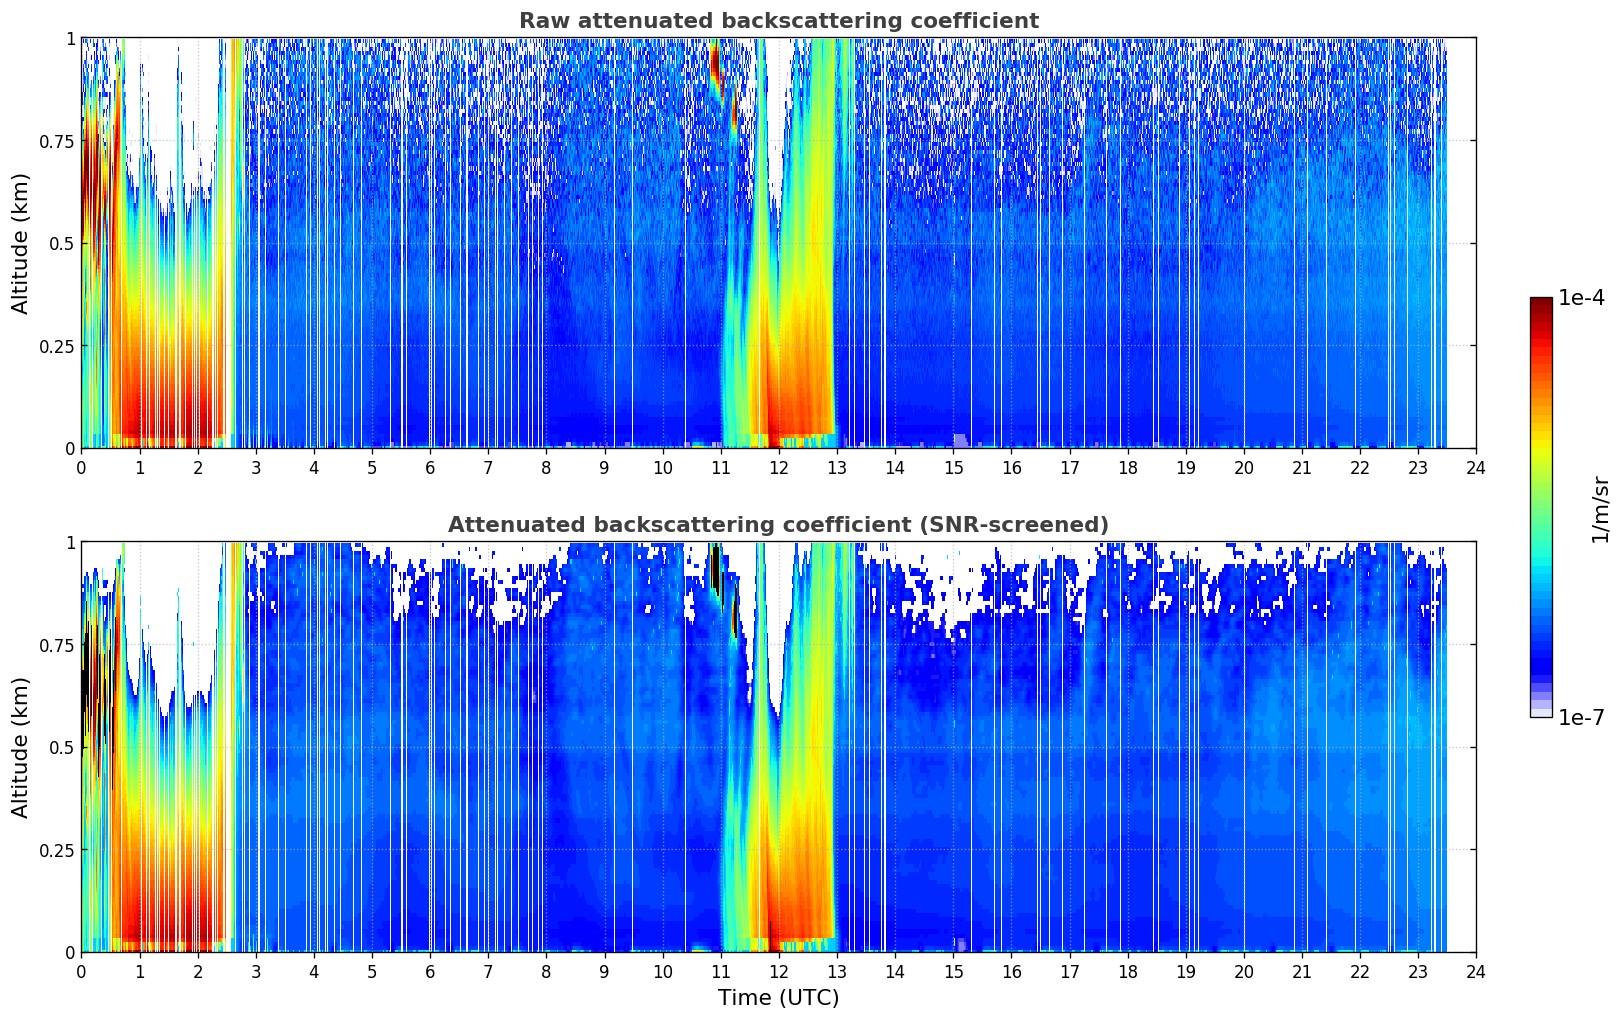Image resolution: width=1621 pixels, height=1020 pixels.
Task: Select the "1e-4" colorbar maximum label
Action: [x=1581, y=298]
